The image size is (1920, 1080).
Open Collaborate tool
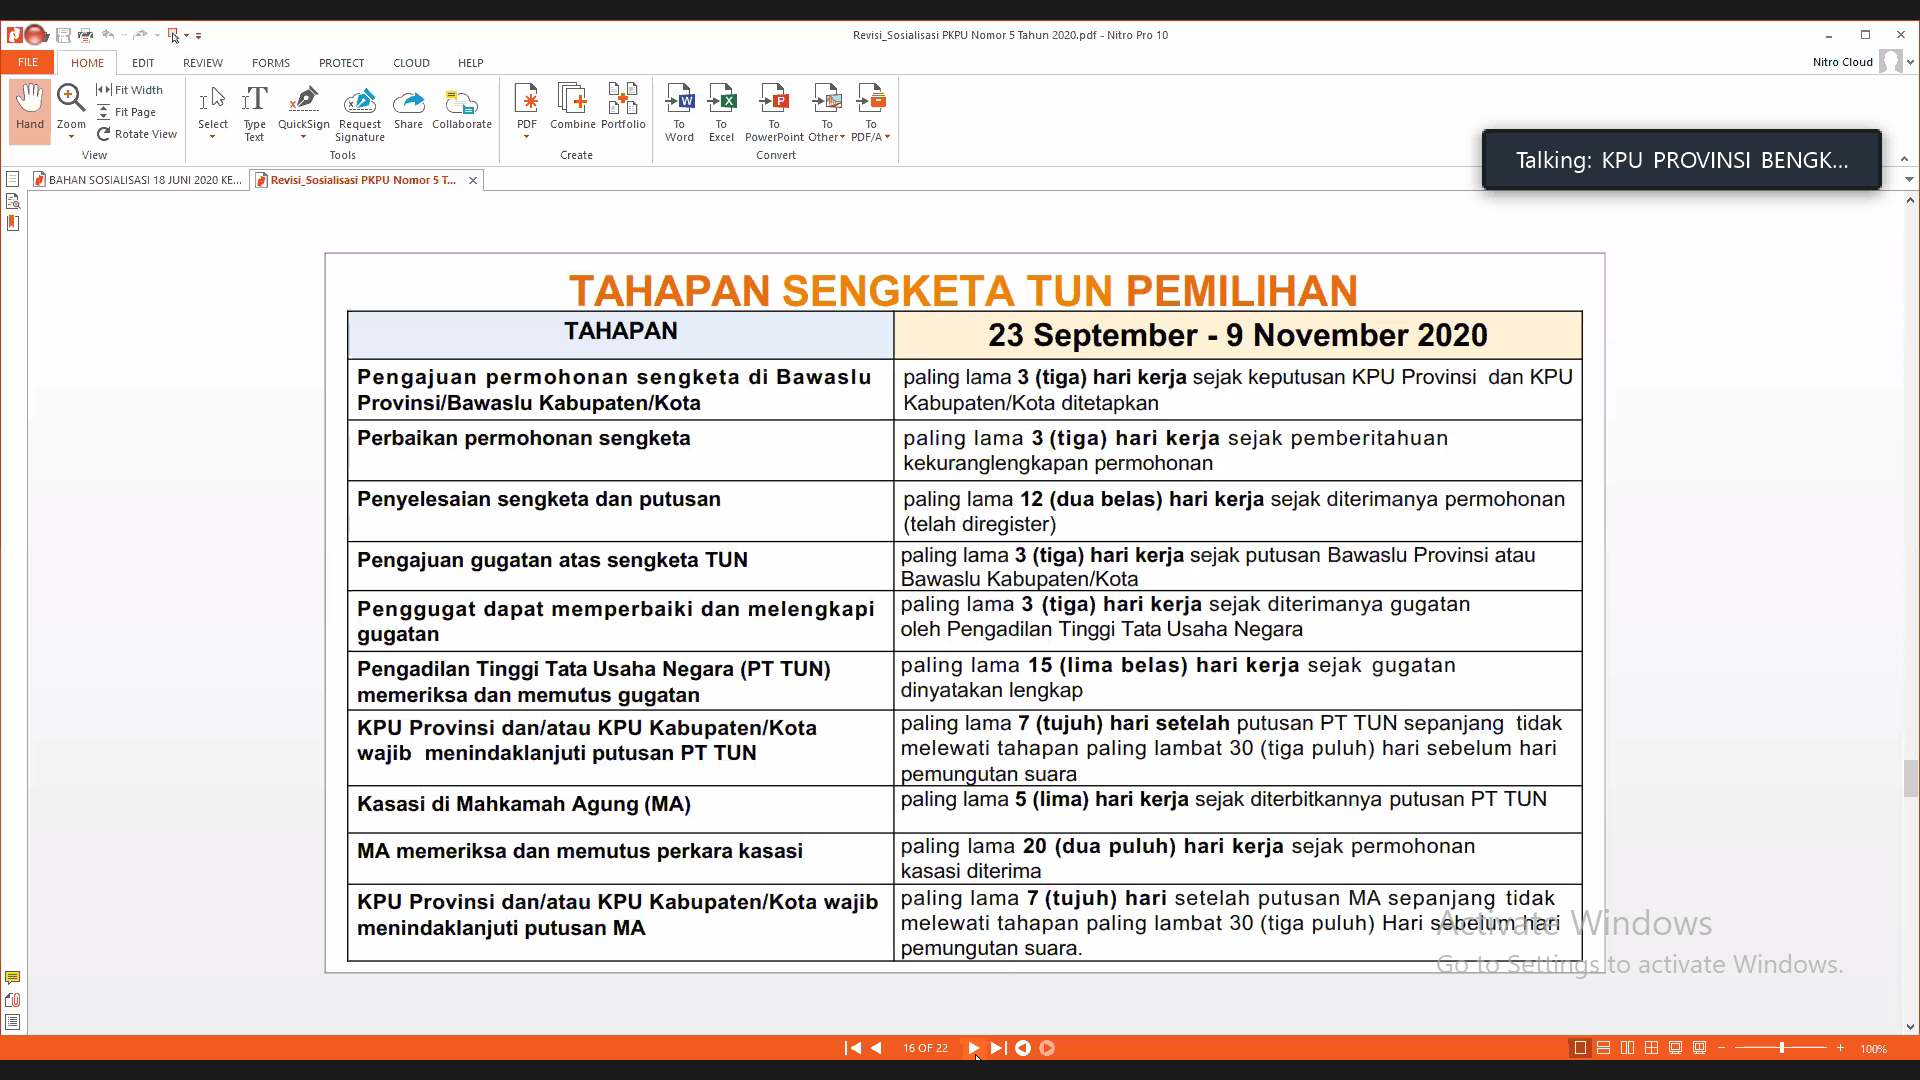(x=461, y=108)
